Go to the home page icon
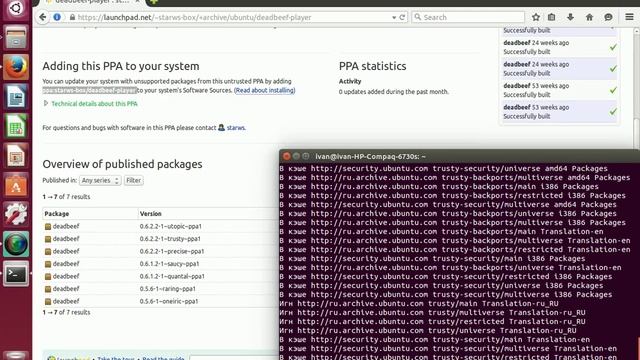The image size is (640, 360). [x=589, y=17]
